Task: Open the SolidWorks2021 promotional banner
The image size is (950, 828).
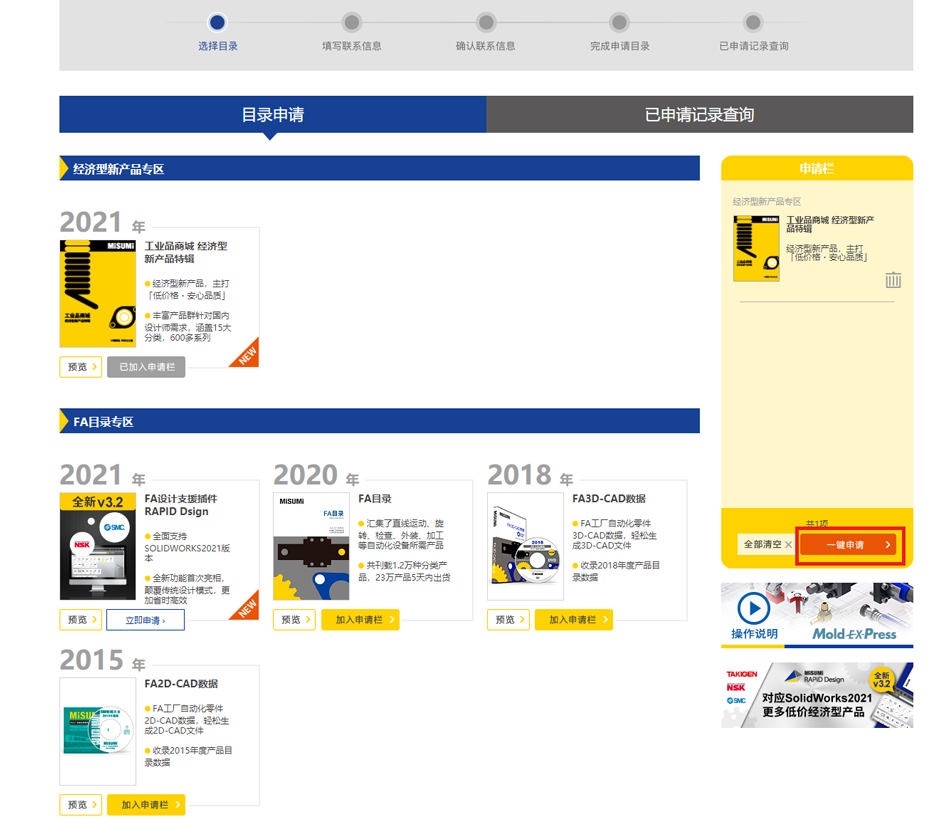Action: (817, 695)
